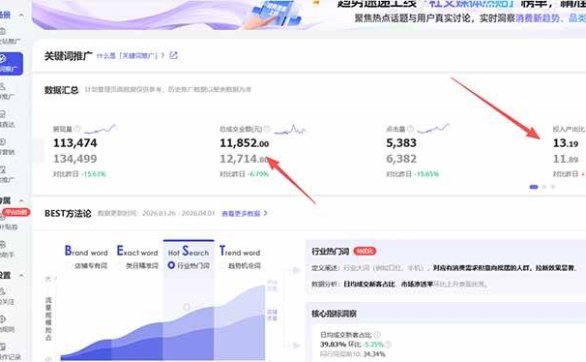Click the help icon next to 点击量

(410, 129)
